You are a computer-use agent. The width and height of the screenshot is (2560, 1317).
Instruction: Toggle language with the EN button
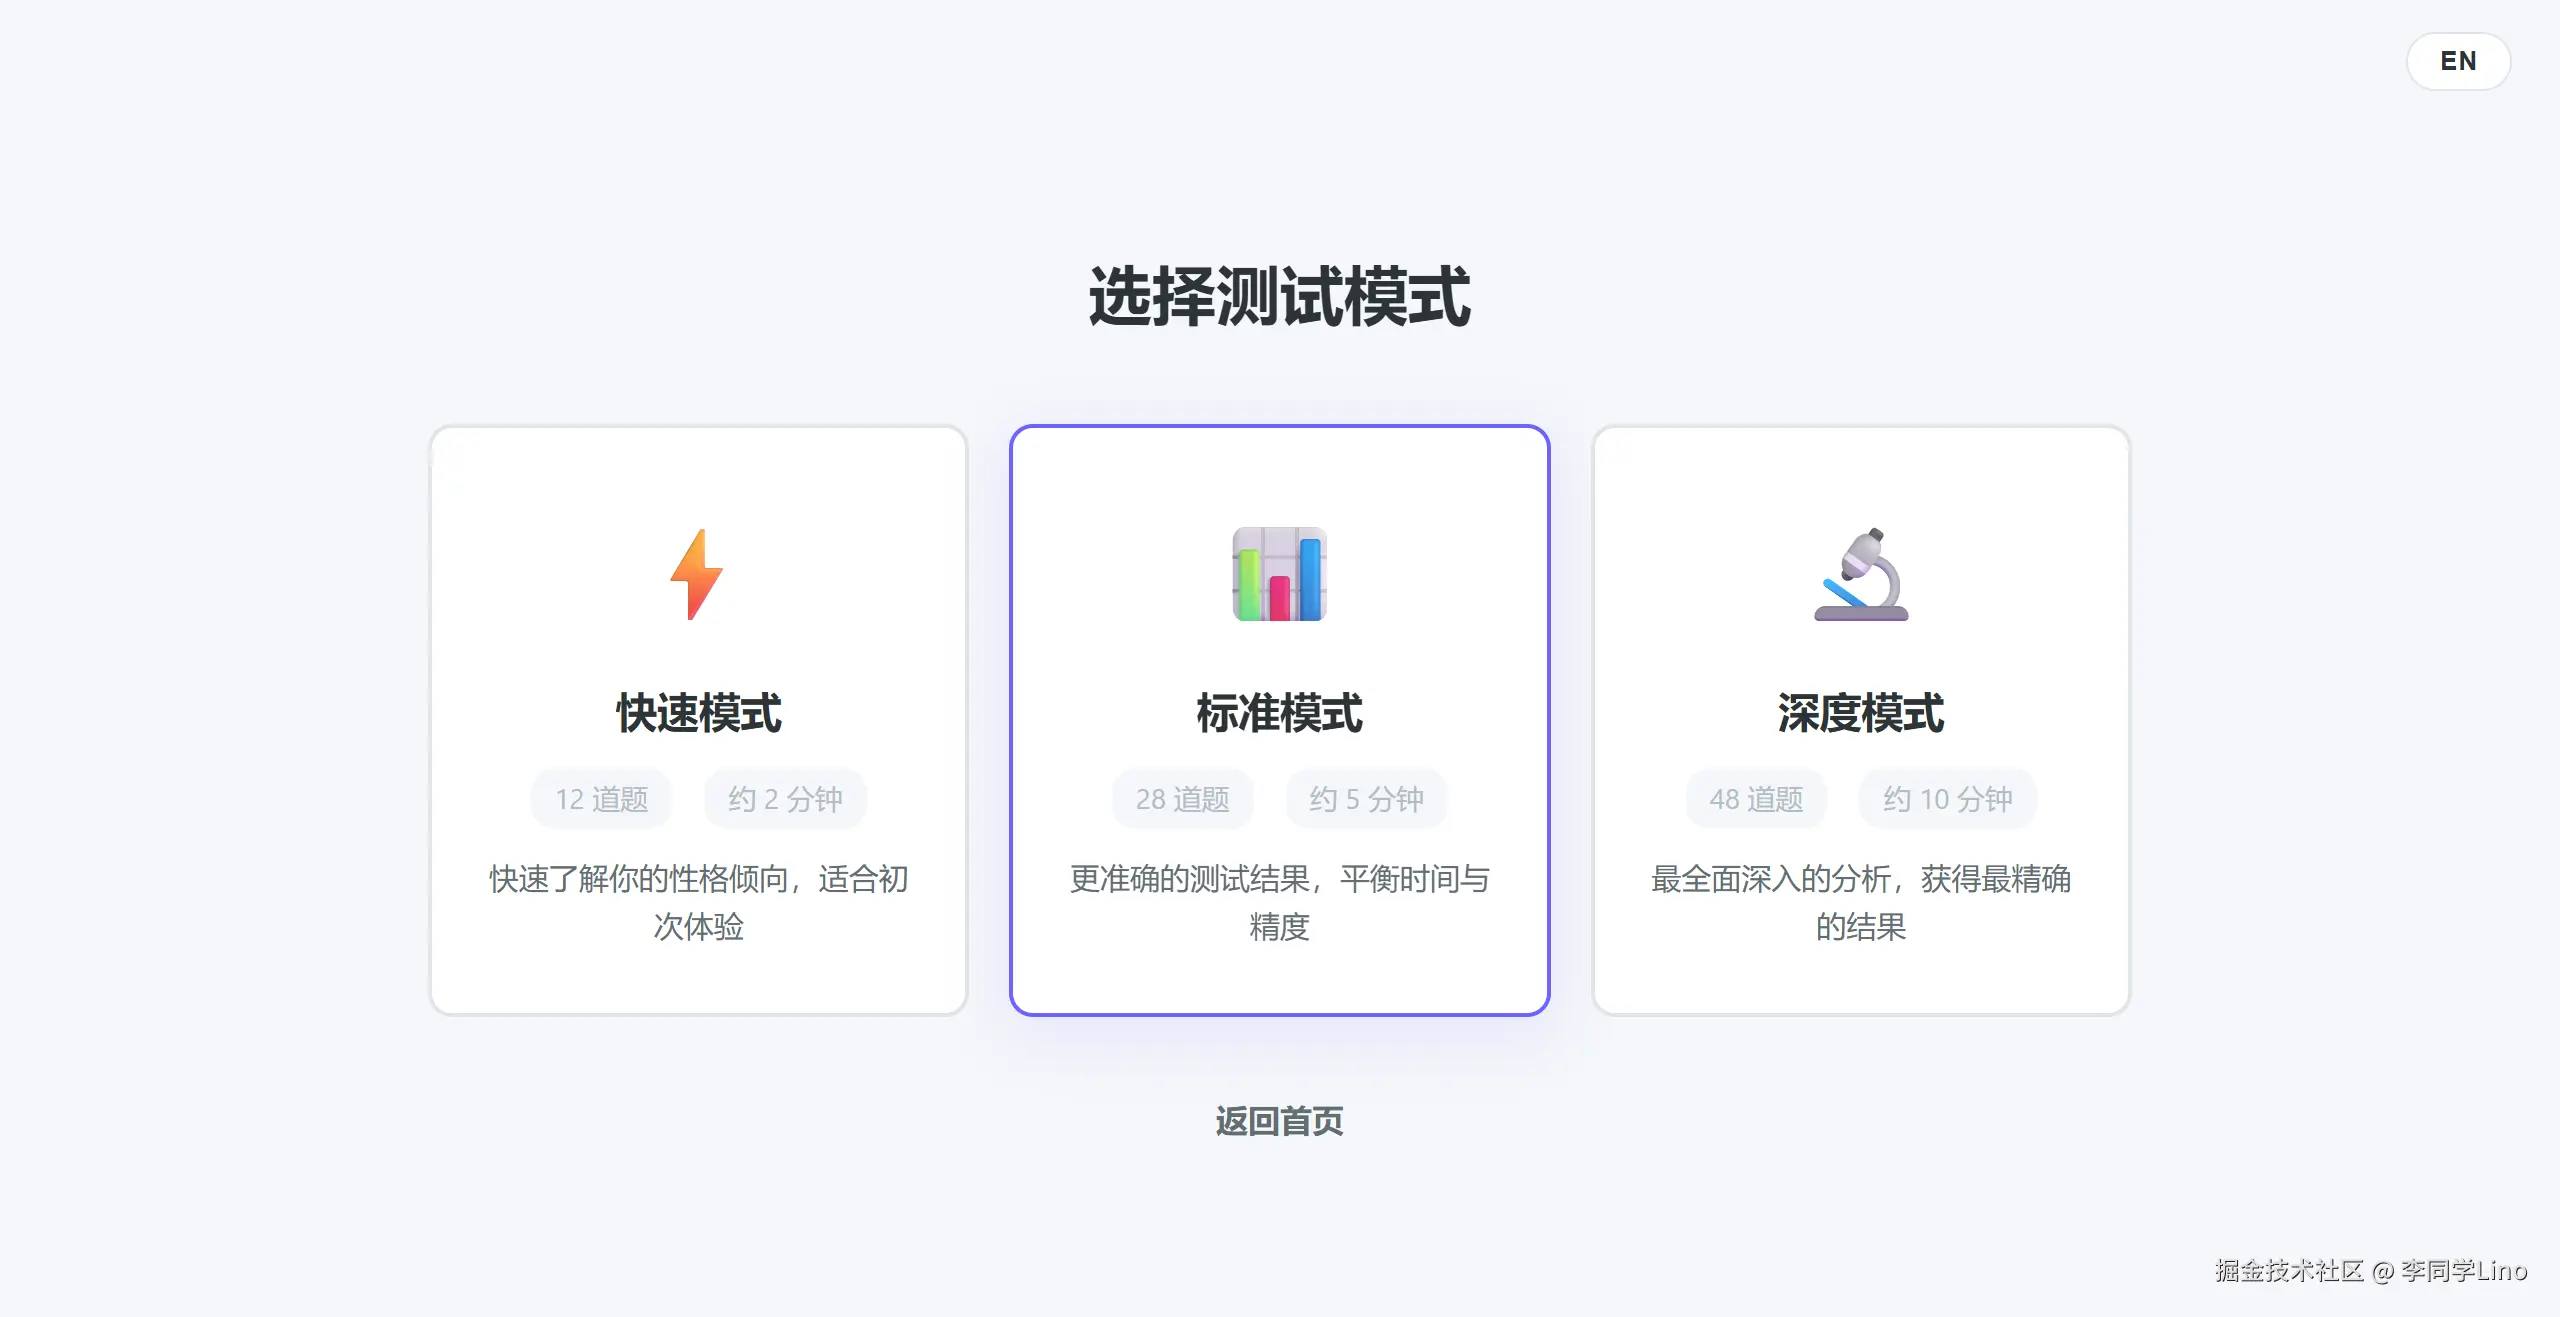(x=2458, y=61)
